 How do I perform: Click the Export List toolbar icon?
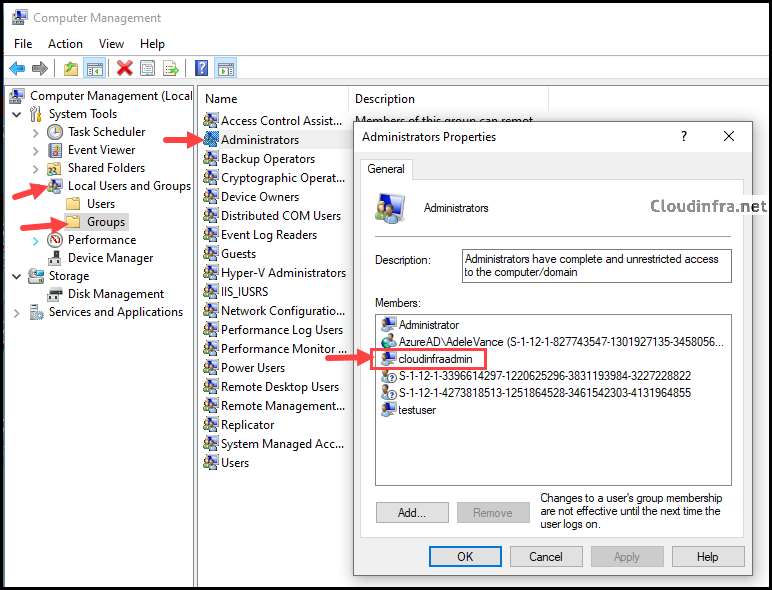pos(170,68)
